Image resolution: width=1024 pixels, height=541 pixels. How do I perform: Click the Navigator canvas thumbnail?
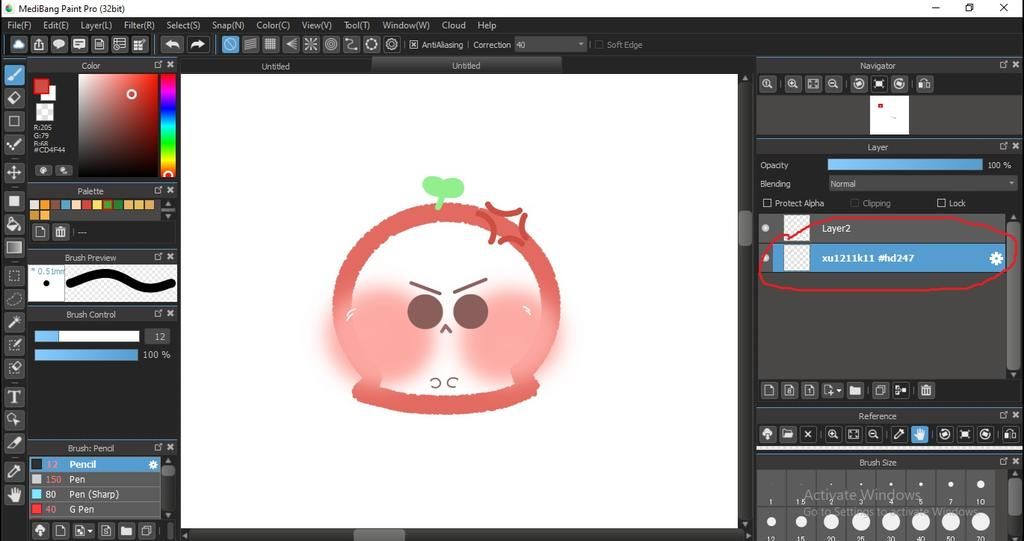click(x=889, y=115)
